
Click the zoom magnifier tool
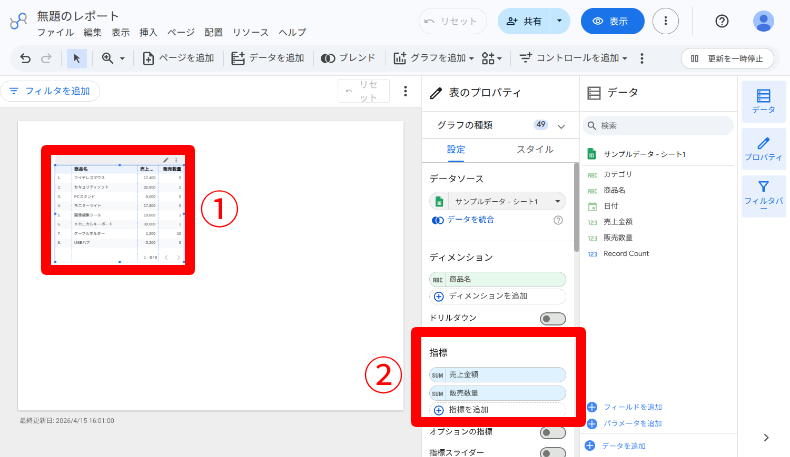pos(107,58)
